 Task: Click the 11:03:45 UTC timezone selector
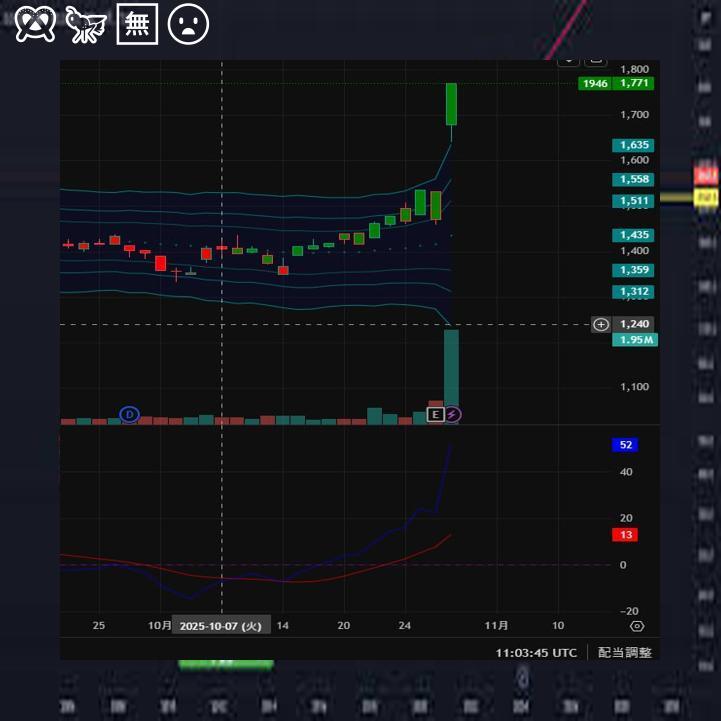(x=536, y=652)
